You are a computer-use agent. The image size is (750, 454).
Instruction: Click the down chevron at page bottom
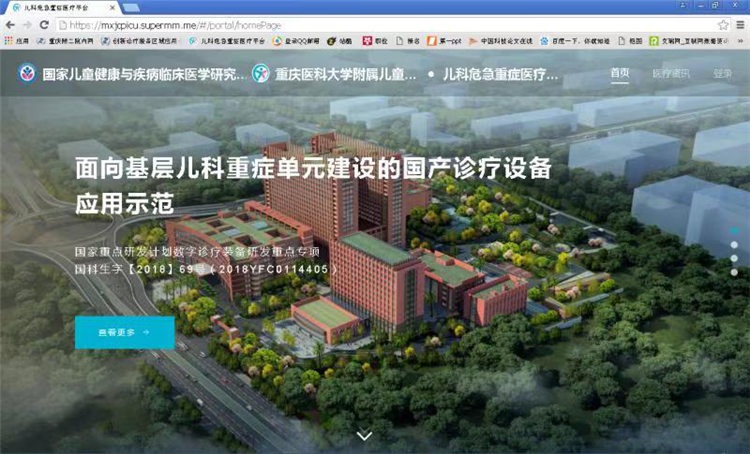click(x=364, y=435)
